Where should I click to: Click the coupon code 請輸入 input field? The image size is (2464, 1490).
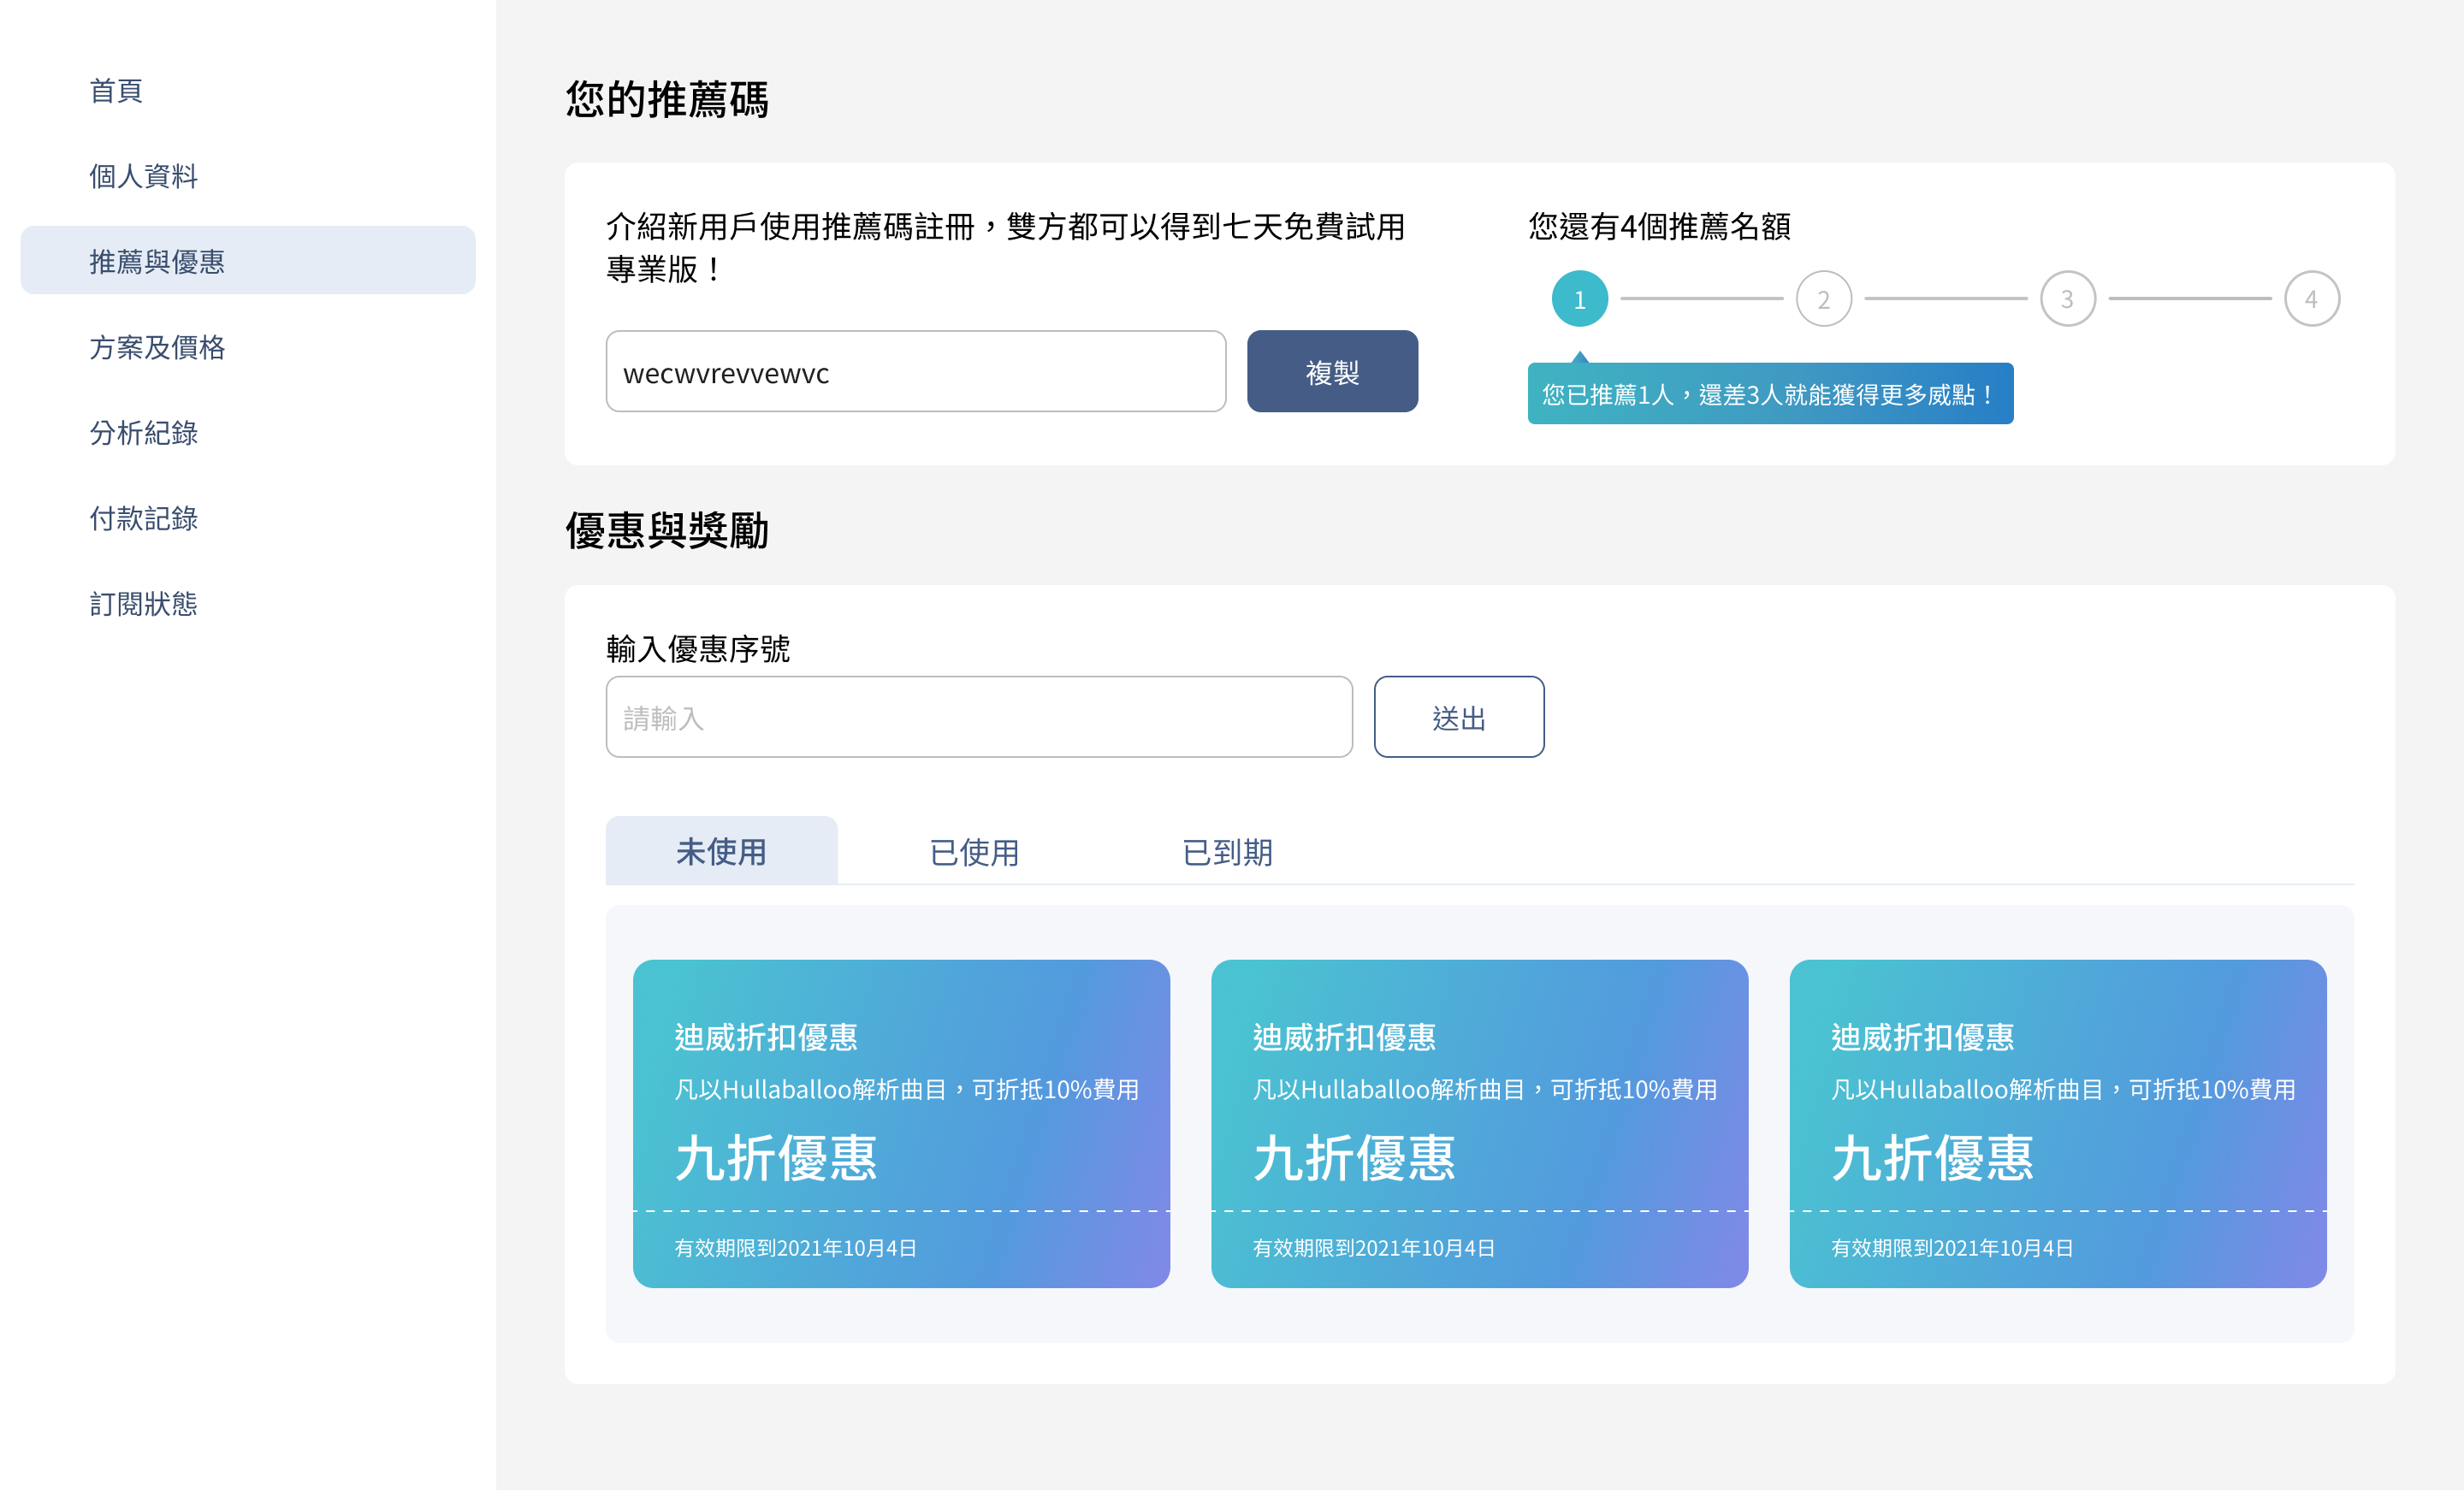tap(979, 717)
